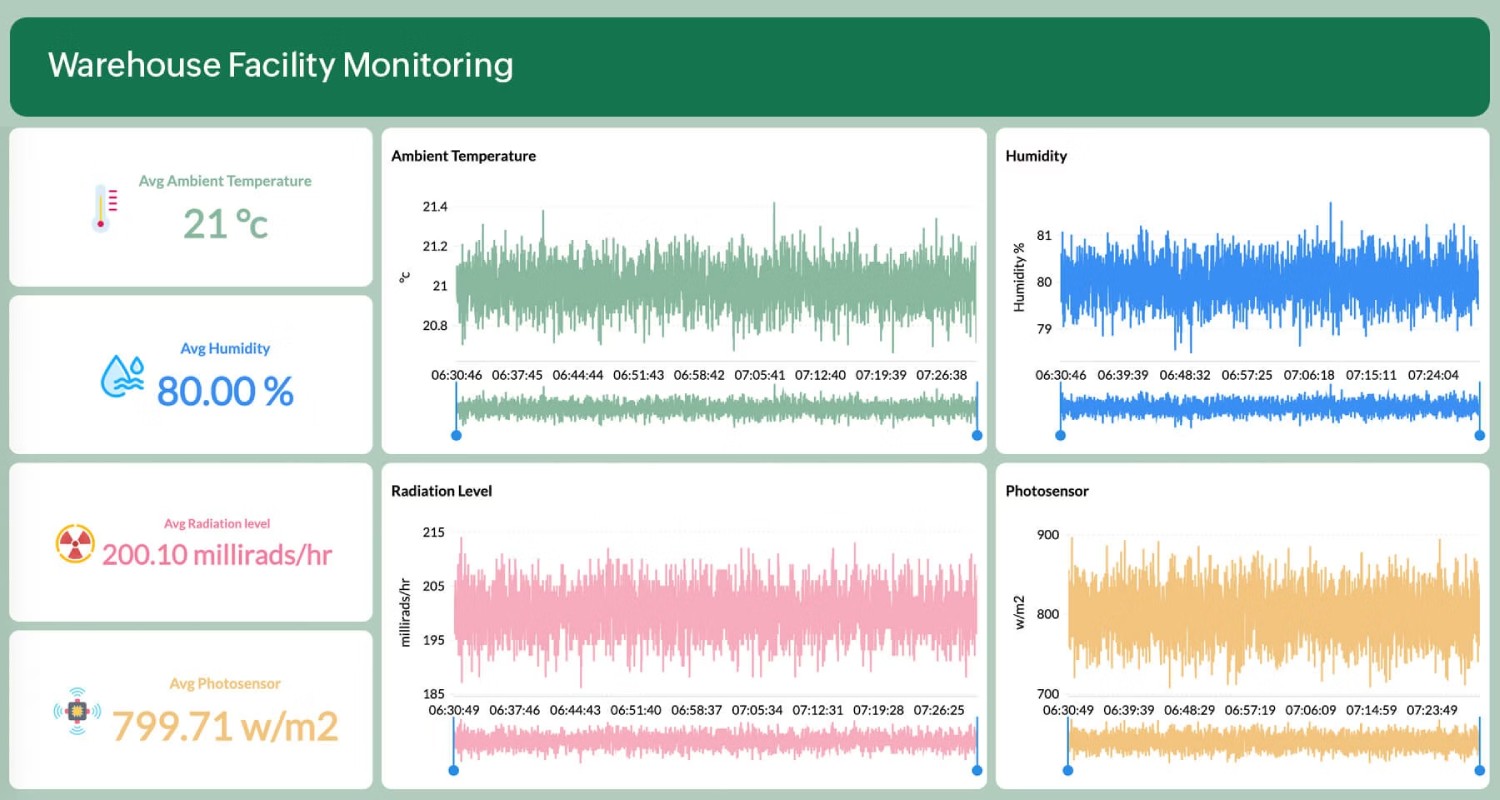Click the Warehouse Facility Monitoring header title
The width and height of the screenshot is (1500, 800).
click(280, 65)
